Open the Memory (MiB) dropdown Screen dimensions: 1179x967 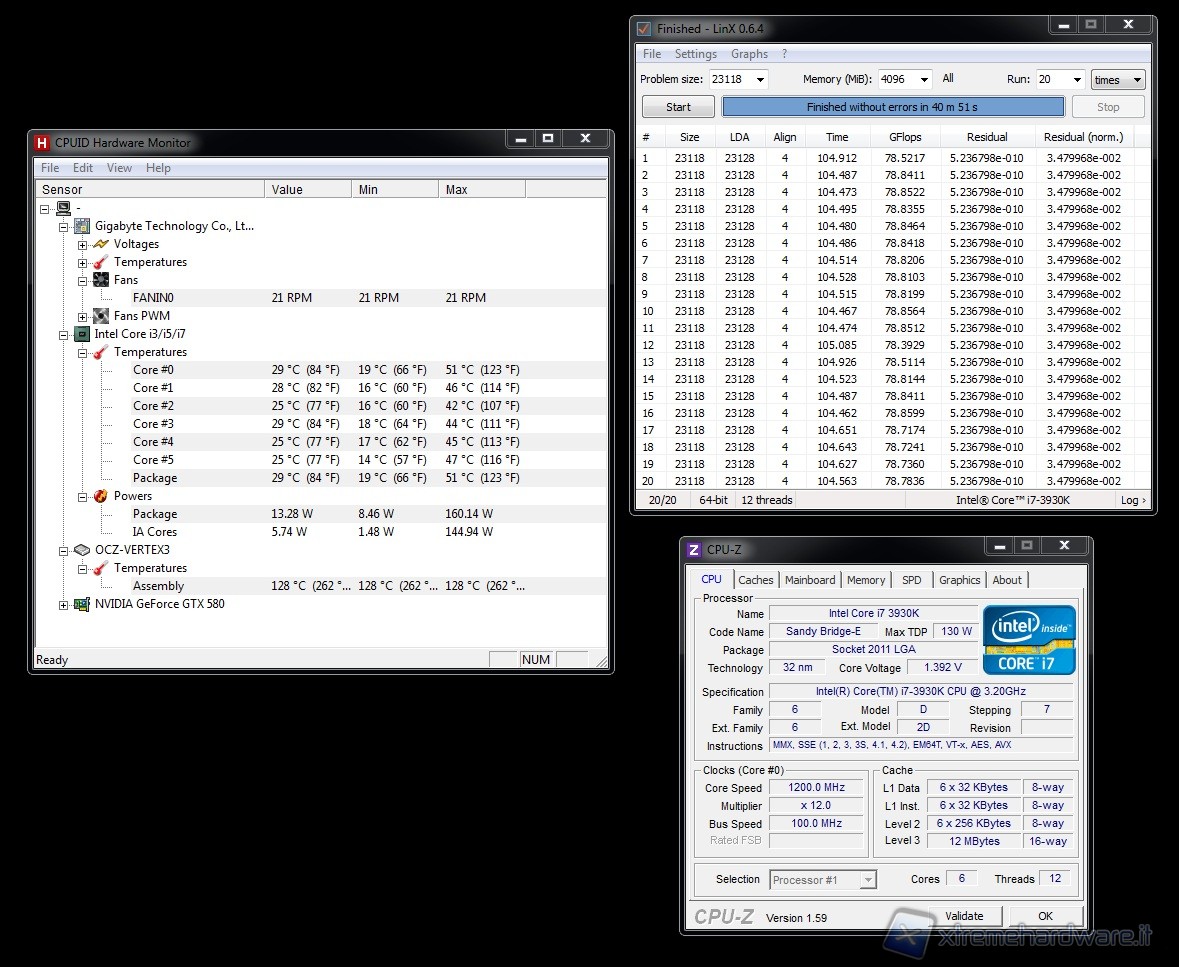(922, 80)
